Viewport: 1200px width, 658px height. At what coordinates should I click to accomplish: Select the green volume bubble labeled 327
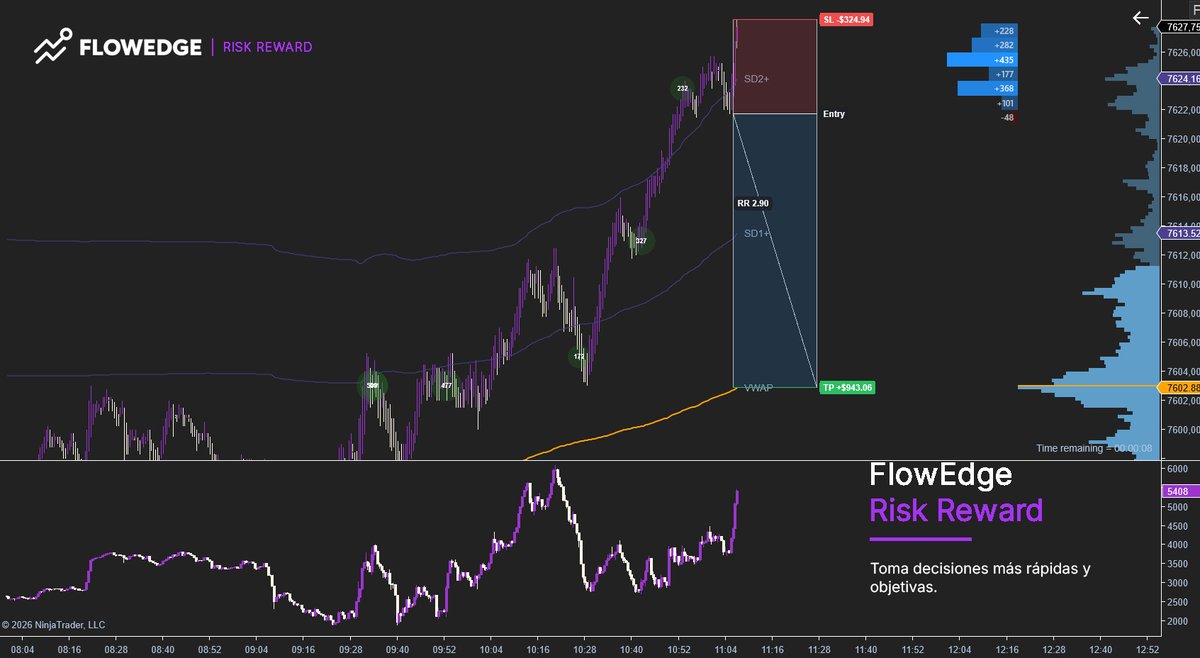(641, 241)
